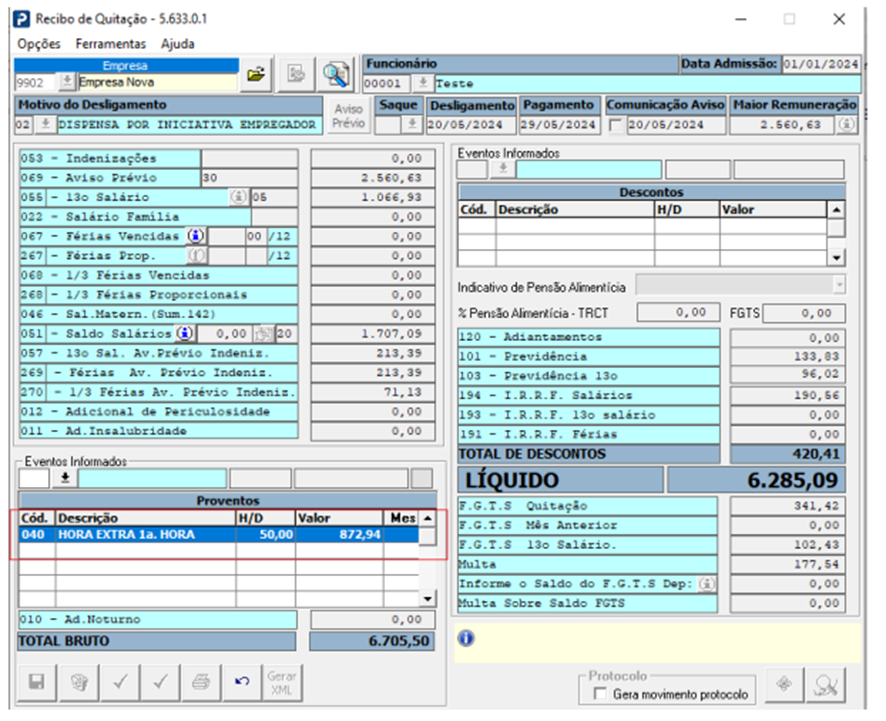Click the blue undo arrow icon
The width and height of the screenshot is (886, 721).
242,683
